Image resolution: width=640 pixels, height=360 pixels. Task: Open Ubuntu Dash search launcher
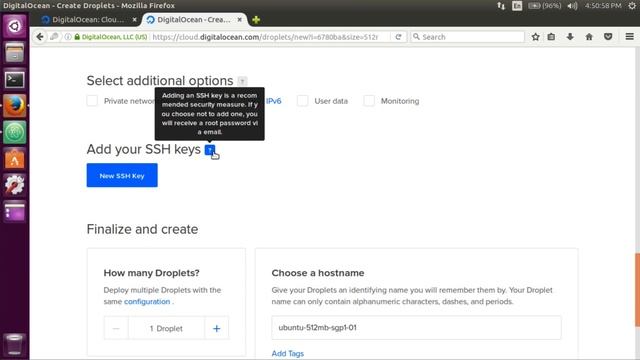point(15,26)
